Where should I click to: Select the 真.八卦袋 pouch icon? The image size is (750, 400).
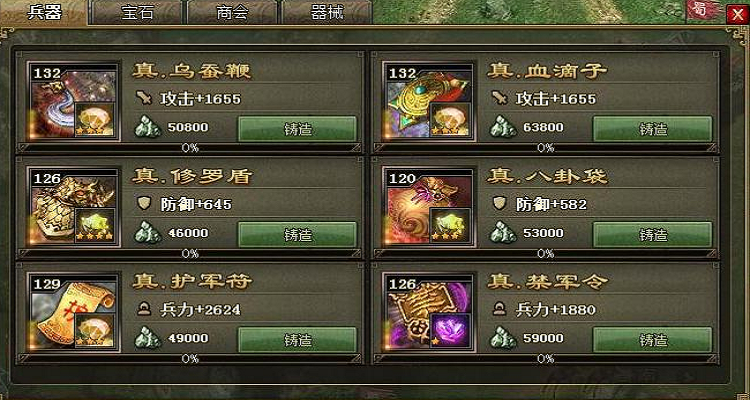tap(429, 207)
